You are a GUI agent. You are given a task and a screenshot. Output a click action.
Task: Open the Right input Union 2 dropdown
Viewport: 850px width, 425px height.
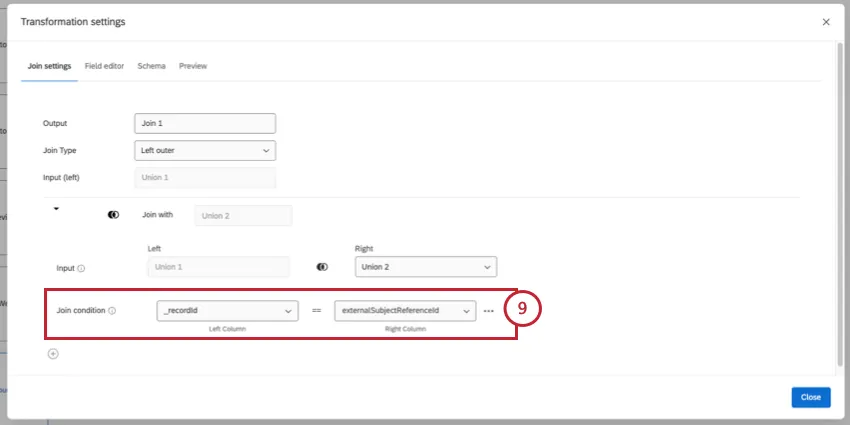[426, 267]
